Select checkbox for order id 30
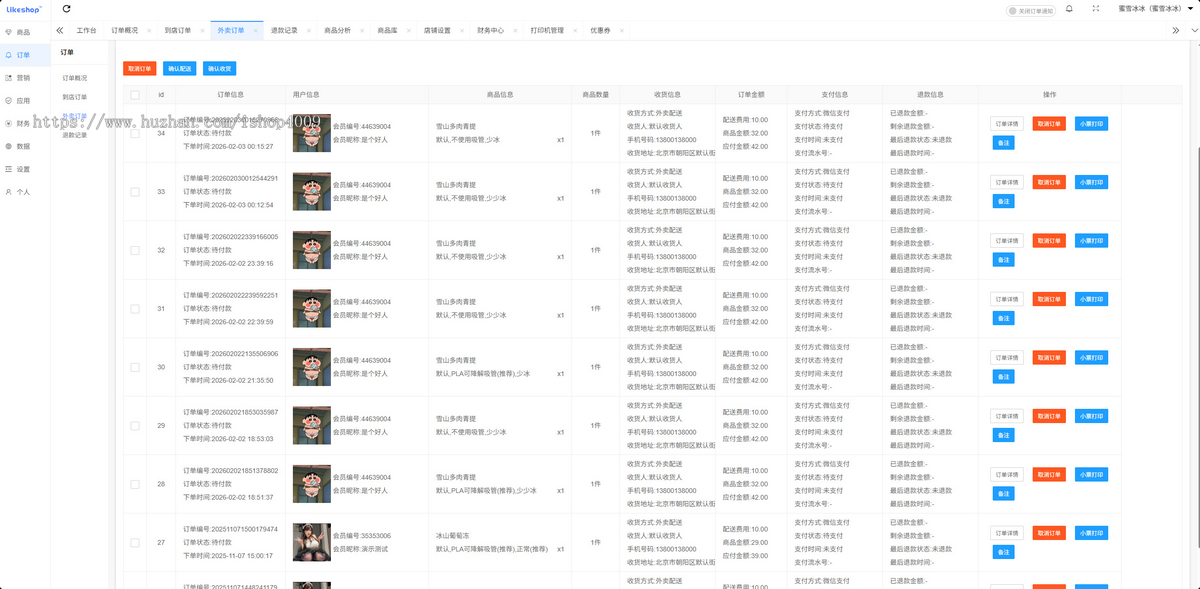 134,367
